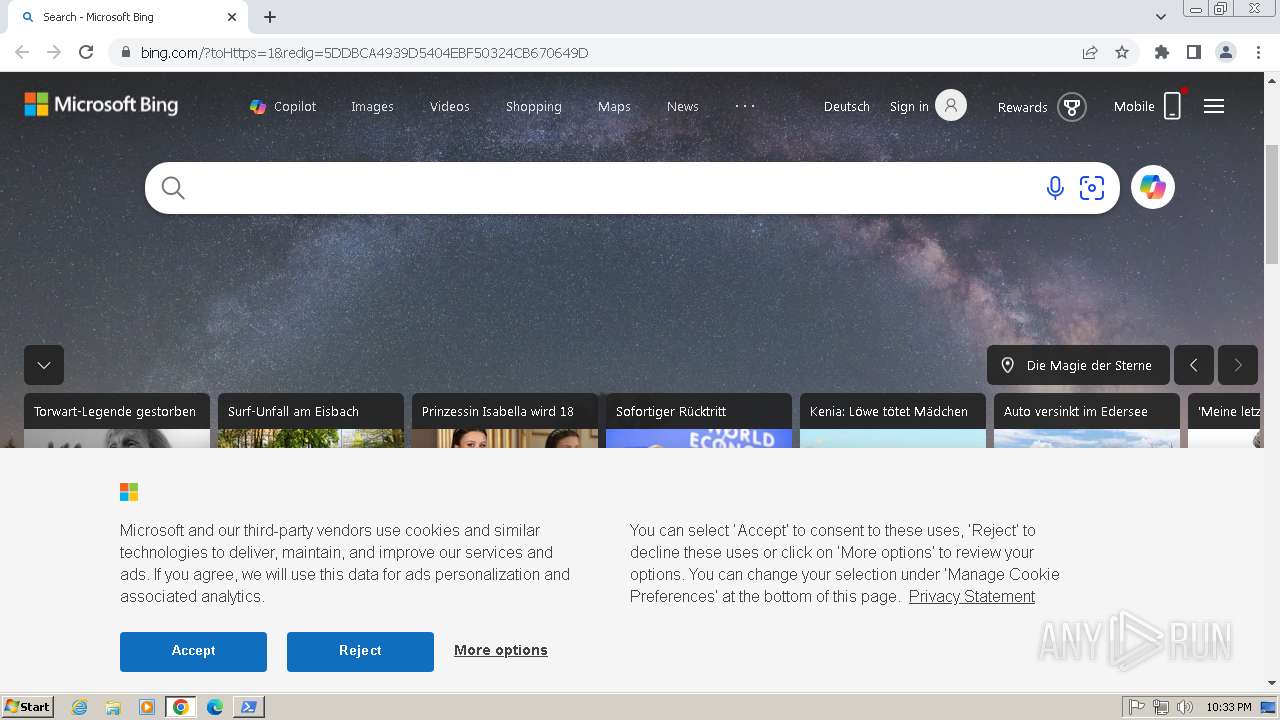Go back with browser back arrow

[x=22, y=52]
